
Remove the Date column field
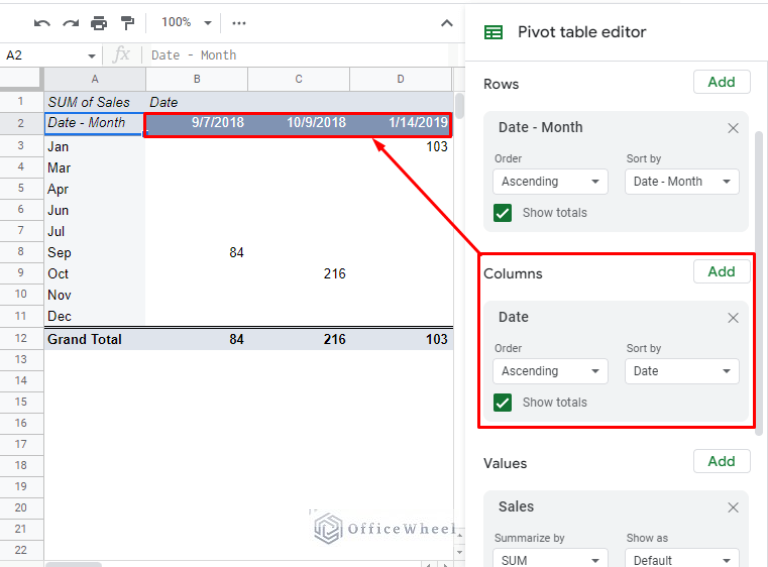[x=733, y=318]
